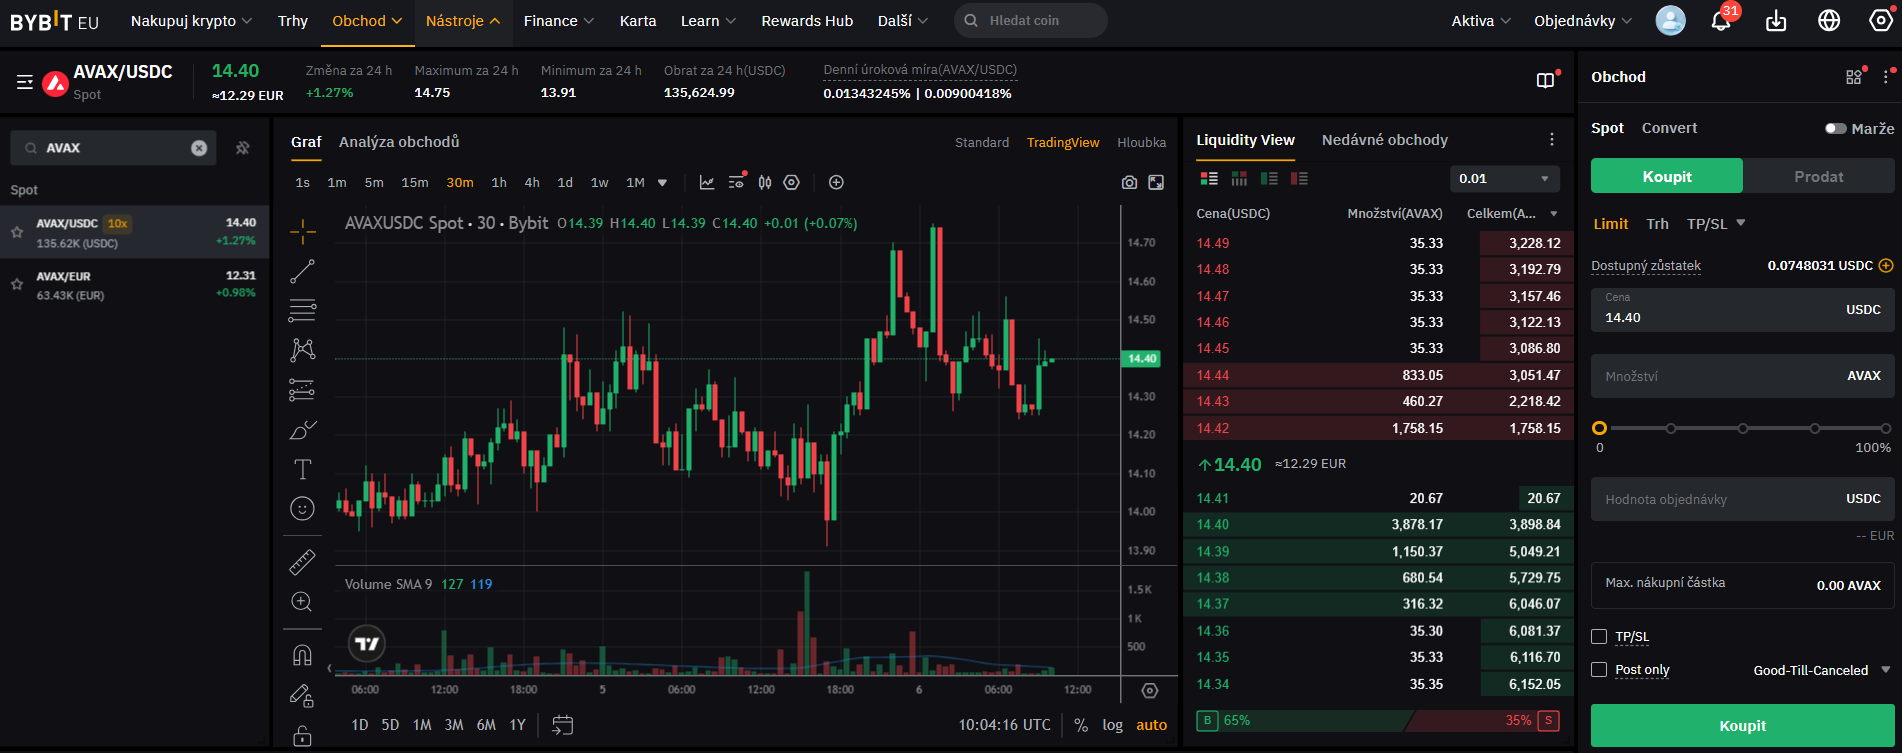Click the 100% mark on amount slider
The height and width of the screenshot is (753, 1902).
pos(1886,428)
